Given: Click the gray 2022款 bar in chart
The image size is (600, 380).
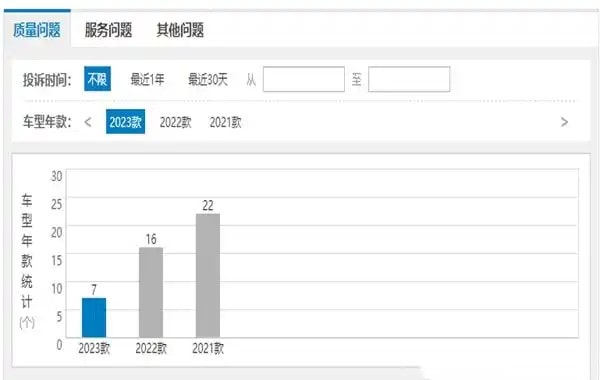Looking at the screenshot, I should 151,292.
